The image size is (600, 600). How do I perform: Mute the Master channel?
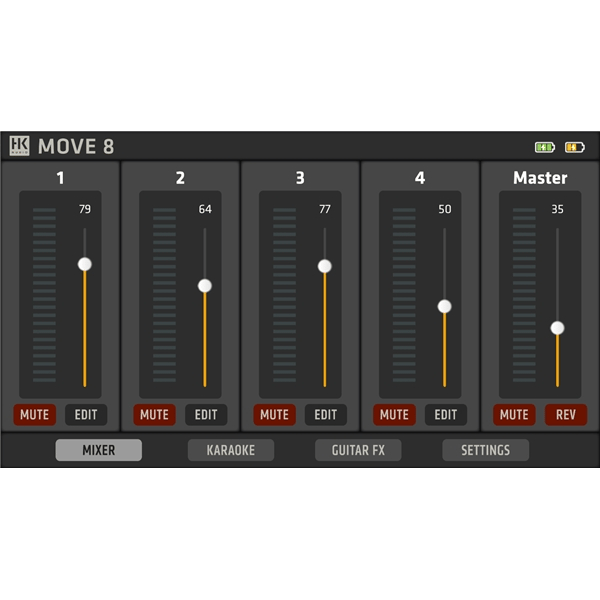pyautogui.click(x=514, y=415)
